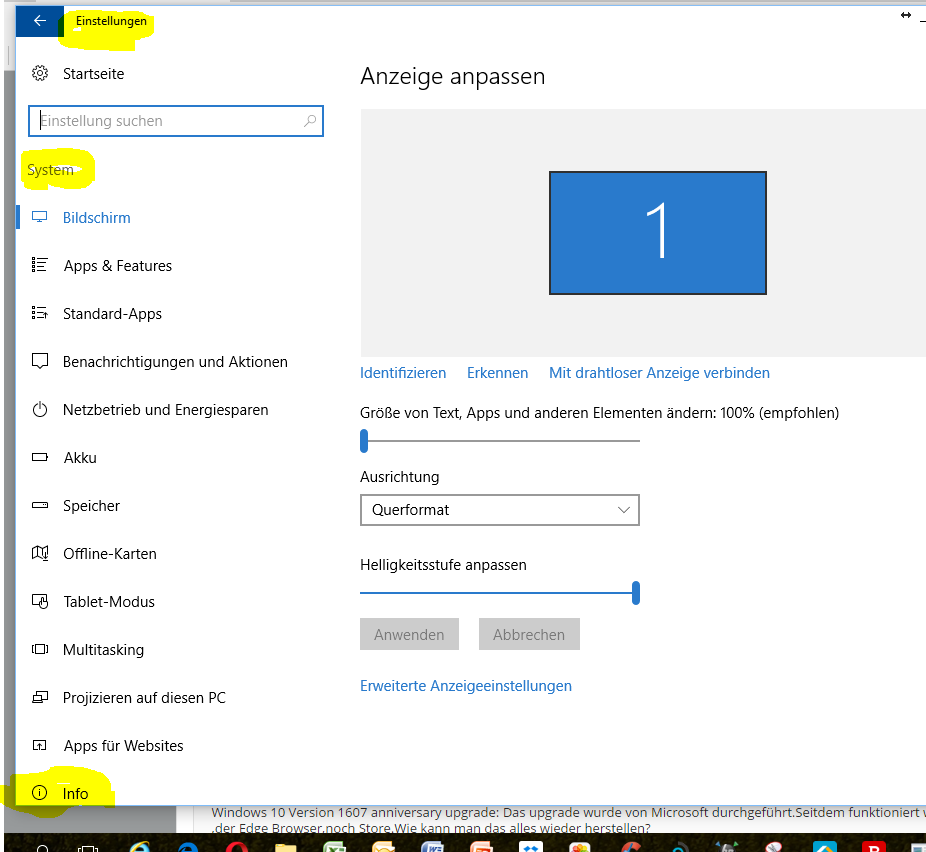The height and width of the screenshot is (852, 926).
Task: Expand the Ausrichtung Querformat dropdown
Action: (x=500, y=510)
